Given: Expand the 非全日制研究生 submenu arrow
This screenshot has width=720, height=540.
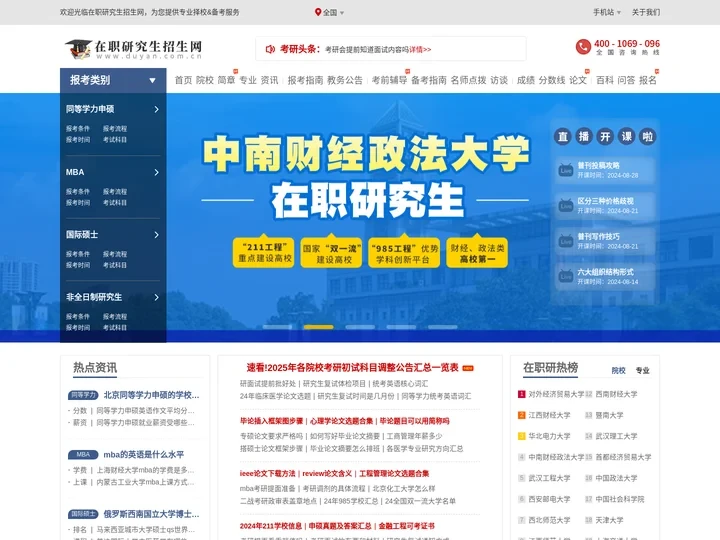Looking at the screenshot, I should 157,297.
